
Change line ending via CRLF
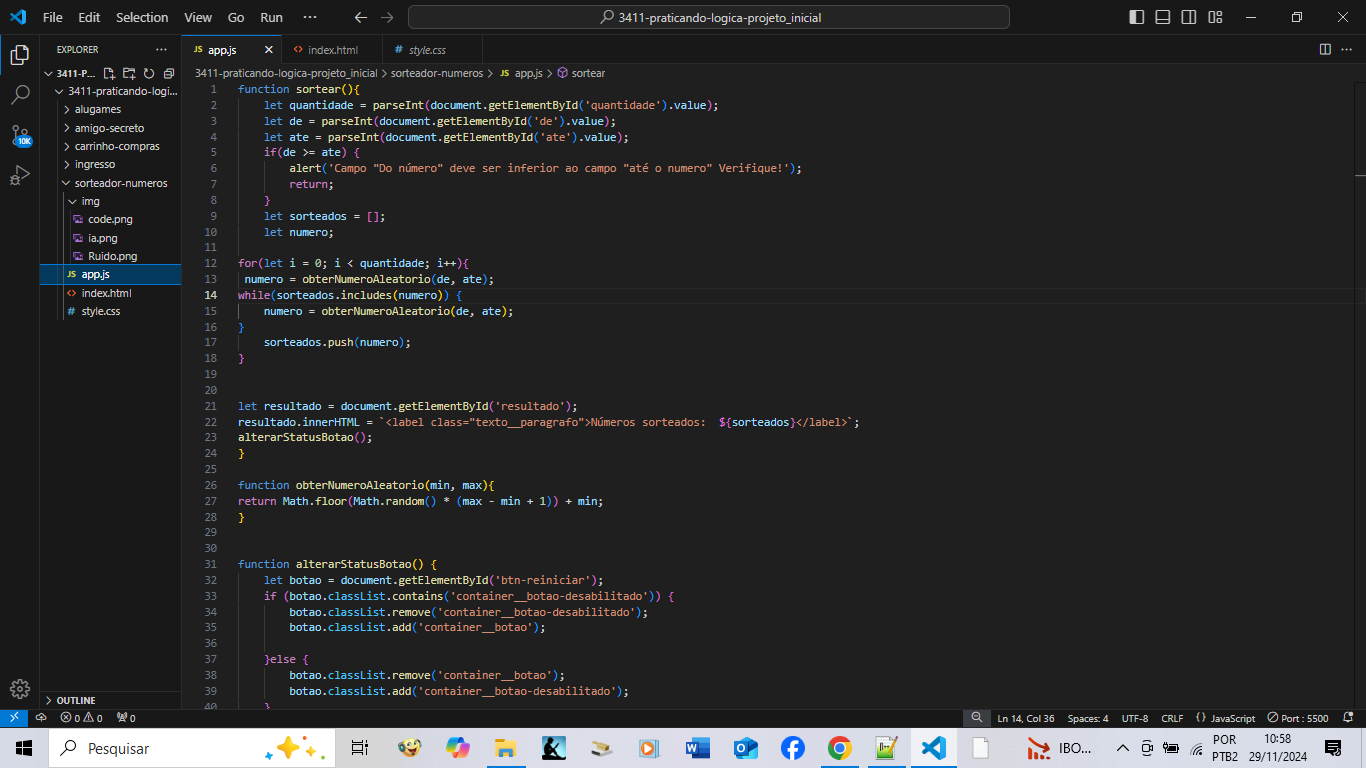pos(1172,718)
